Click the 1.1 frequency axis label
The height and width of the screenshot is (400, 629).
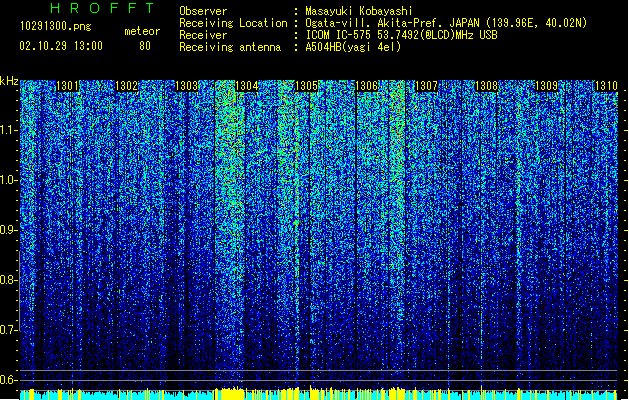[8, 130]
